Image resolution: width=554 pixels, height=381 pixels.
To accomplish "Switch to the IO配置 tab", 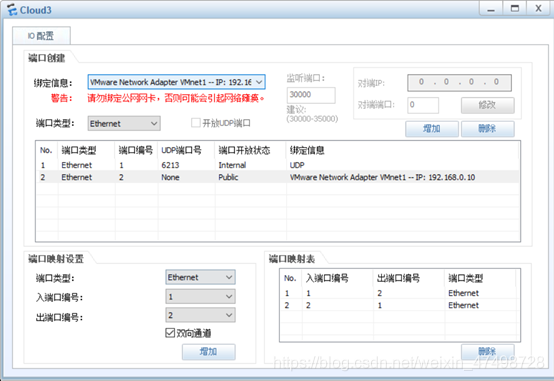I will (x=41, y=35).
